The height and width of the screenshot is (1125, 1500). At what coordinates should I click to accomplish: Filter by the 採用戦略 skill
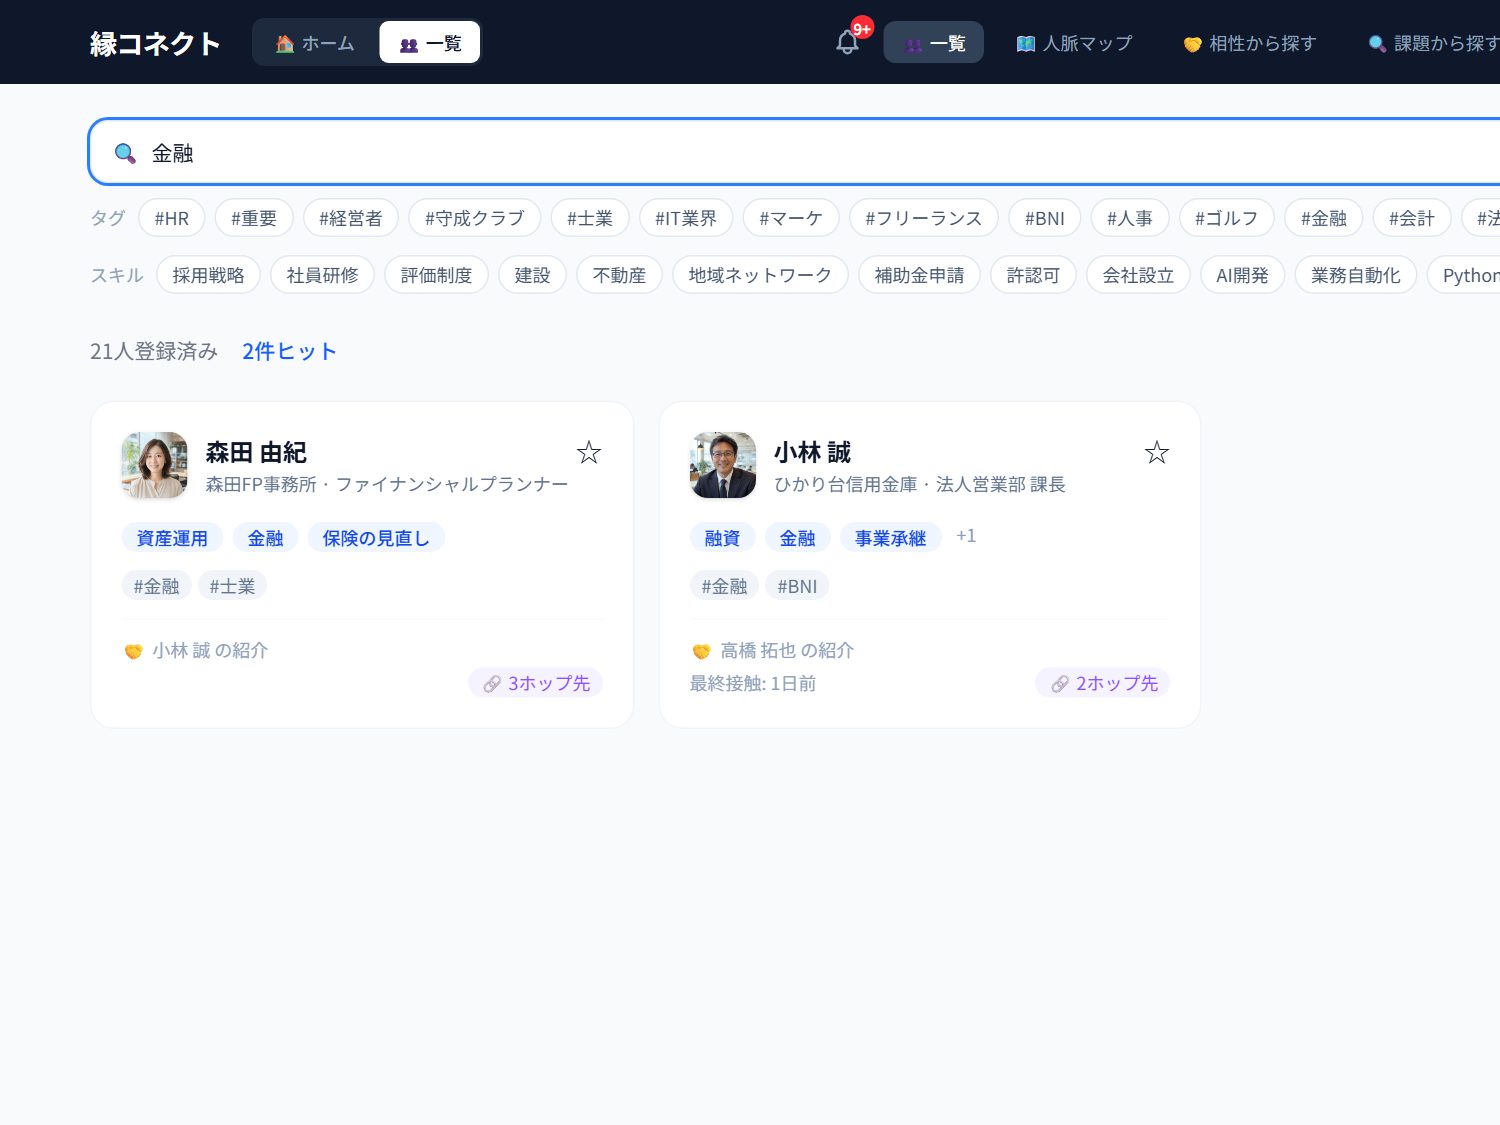point(209,275)
